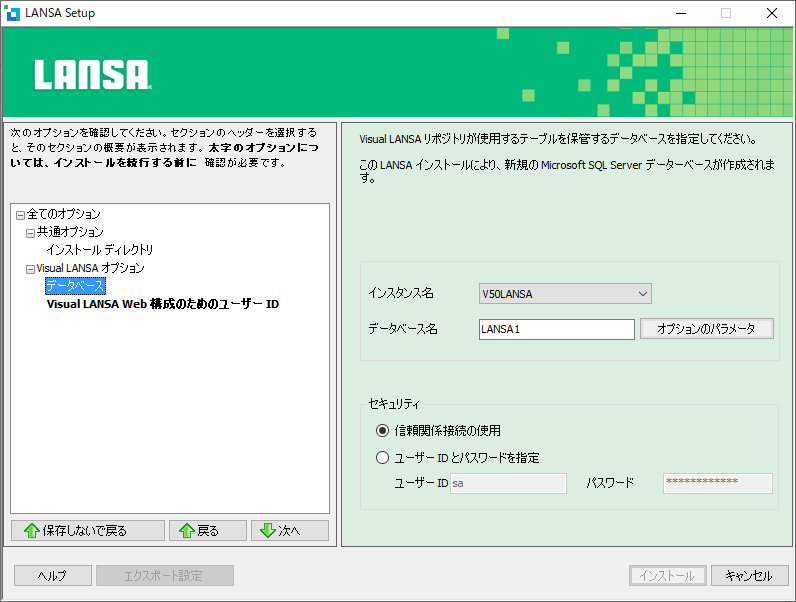796x602 pixels.
Task: Select the Visual LANSA オプション tree label
Action: (90, 268)
